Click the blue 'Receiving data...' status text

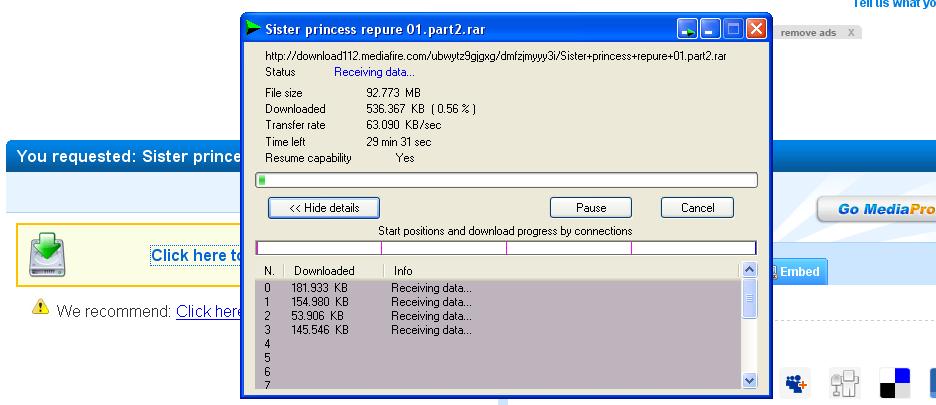(x=374, y=72)
